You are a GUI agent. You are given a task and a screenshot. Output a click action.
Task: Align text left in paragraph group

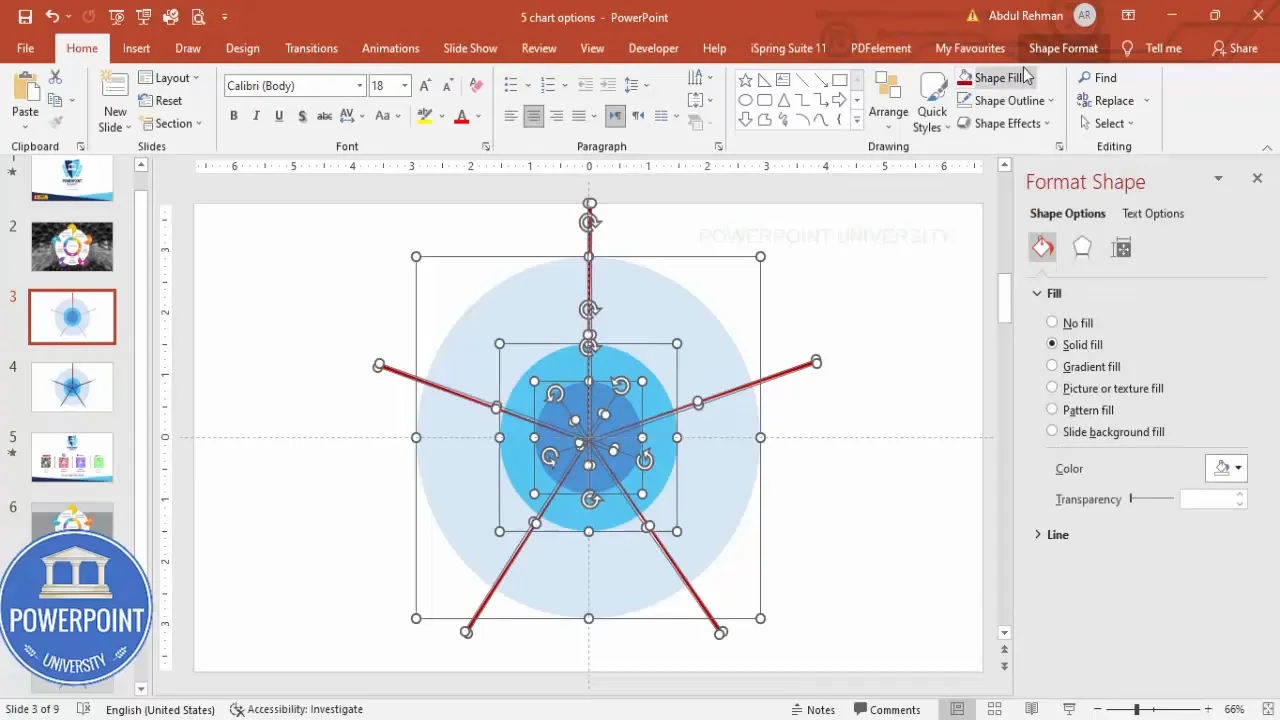(510, 116)
